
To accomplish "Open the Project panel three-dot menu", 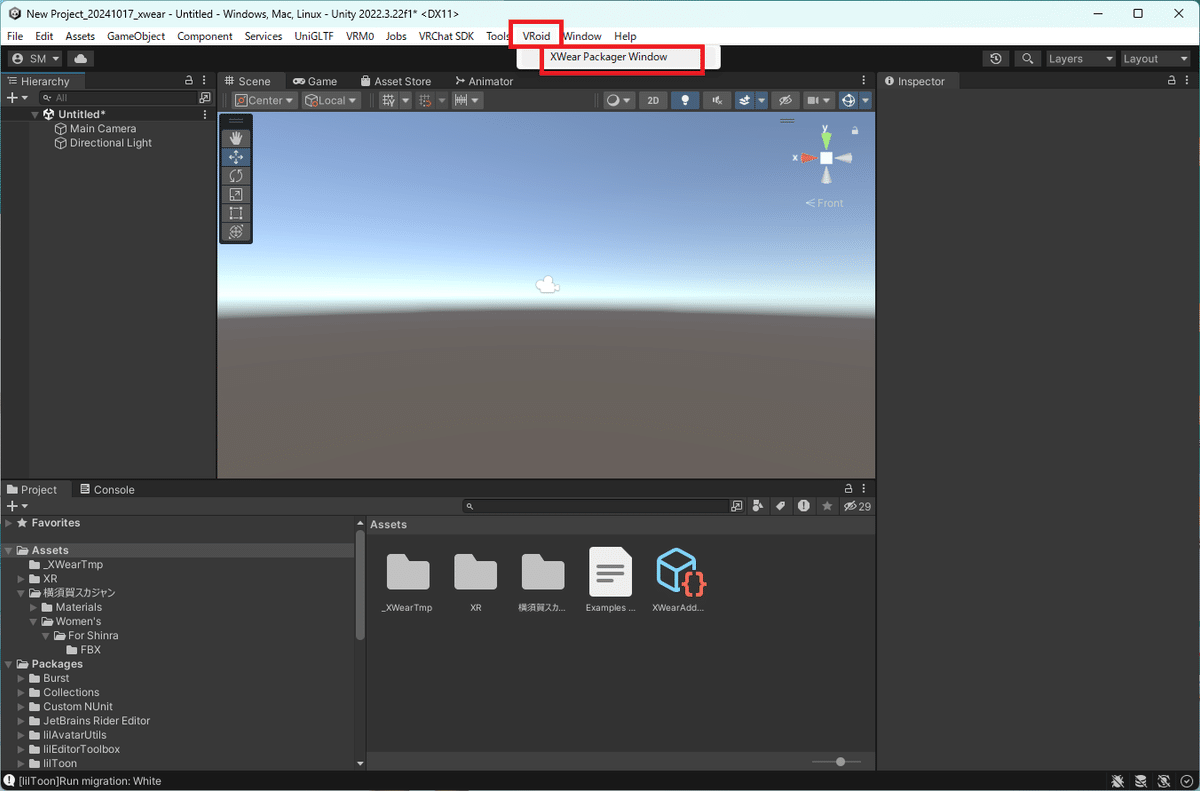I will 865,490.
